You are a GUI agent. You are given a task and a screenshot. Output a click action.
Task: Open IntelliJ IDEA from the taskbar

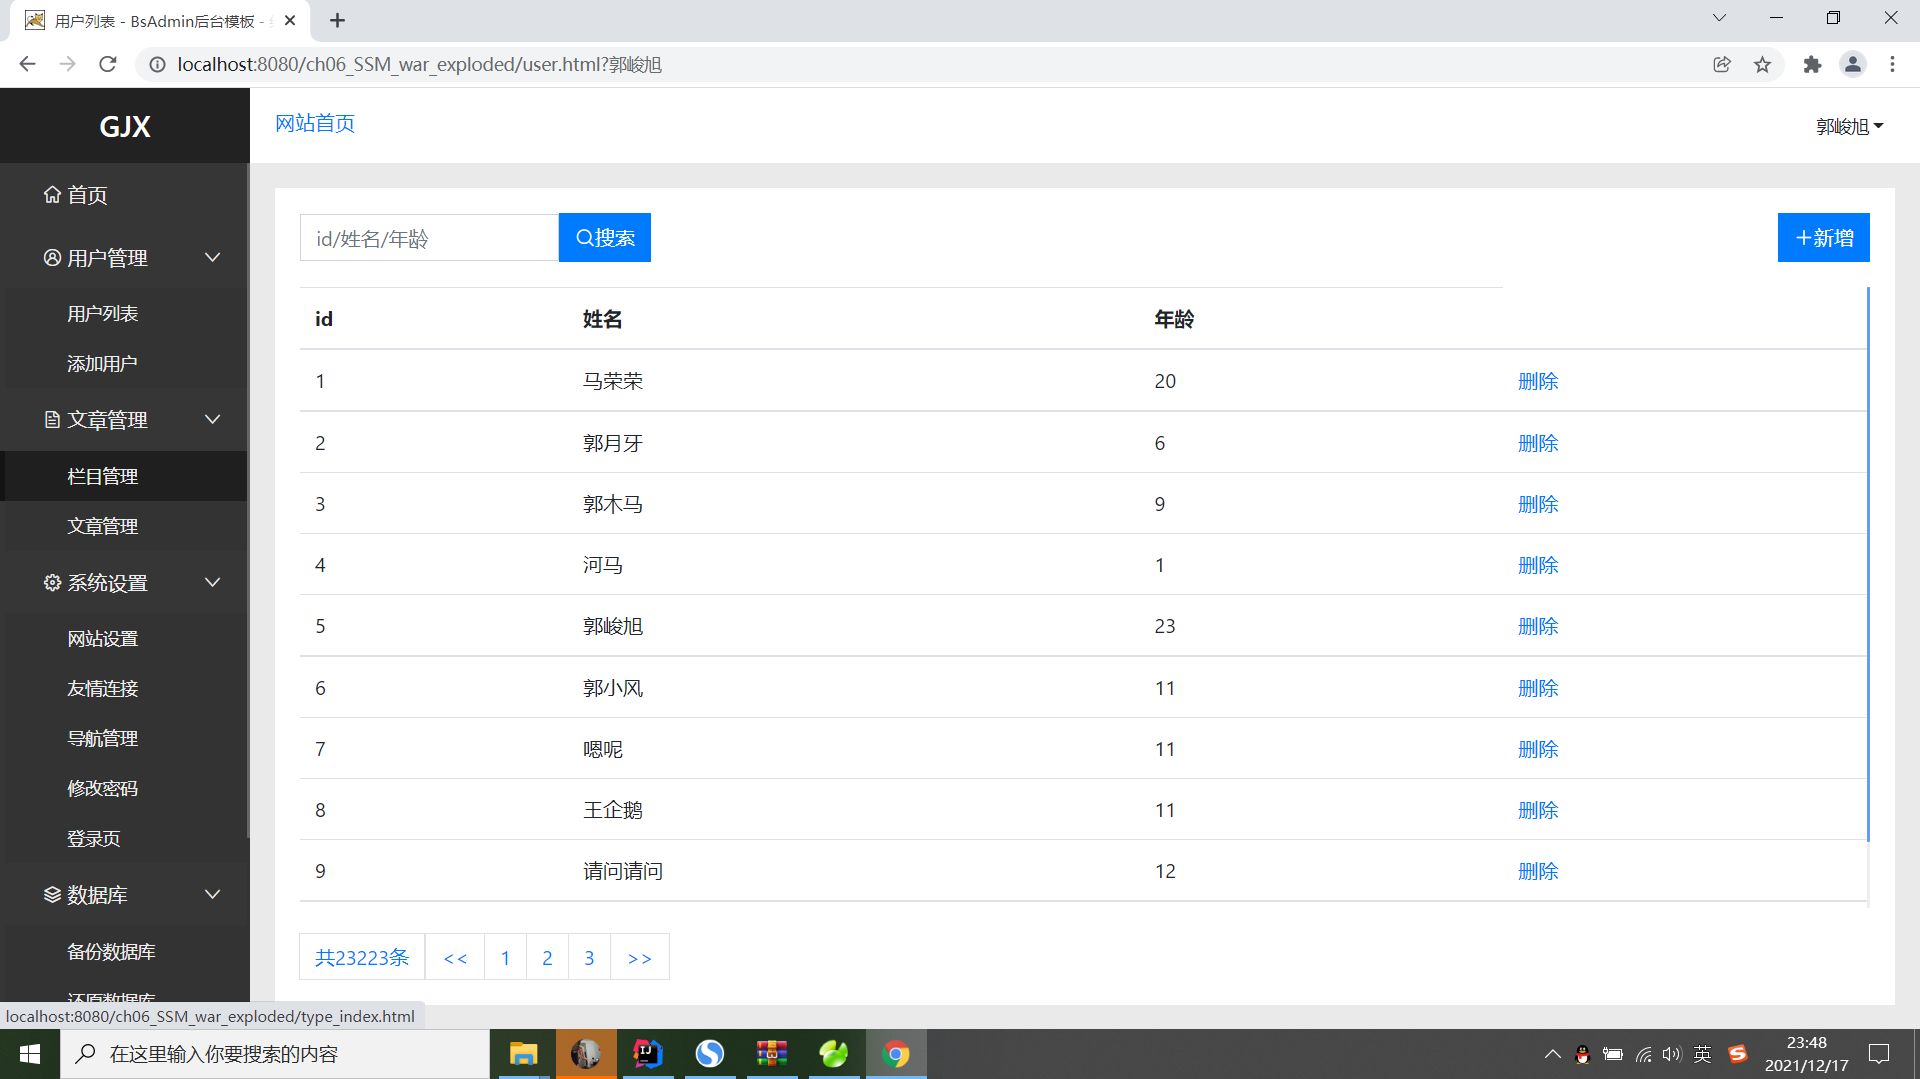tap(648, 1053)
